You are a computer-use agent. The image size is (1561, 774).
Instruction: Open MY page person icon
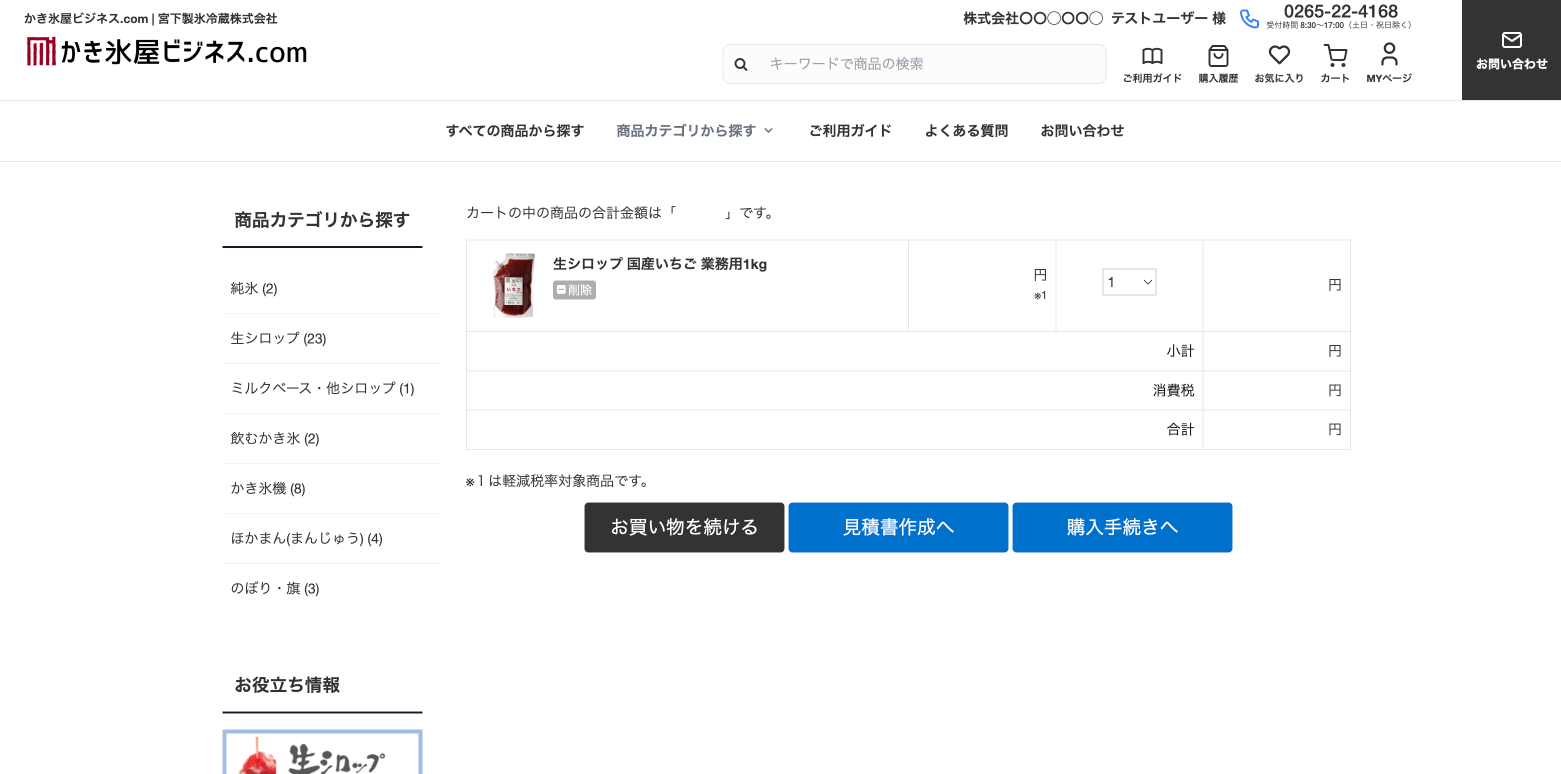coord(1389,57)
